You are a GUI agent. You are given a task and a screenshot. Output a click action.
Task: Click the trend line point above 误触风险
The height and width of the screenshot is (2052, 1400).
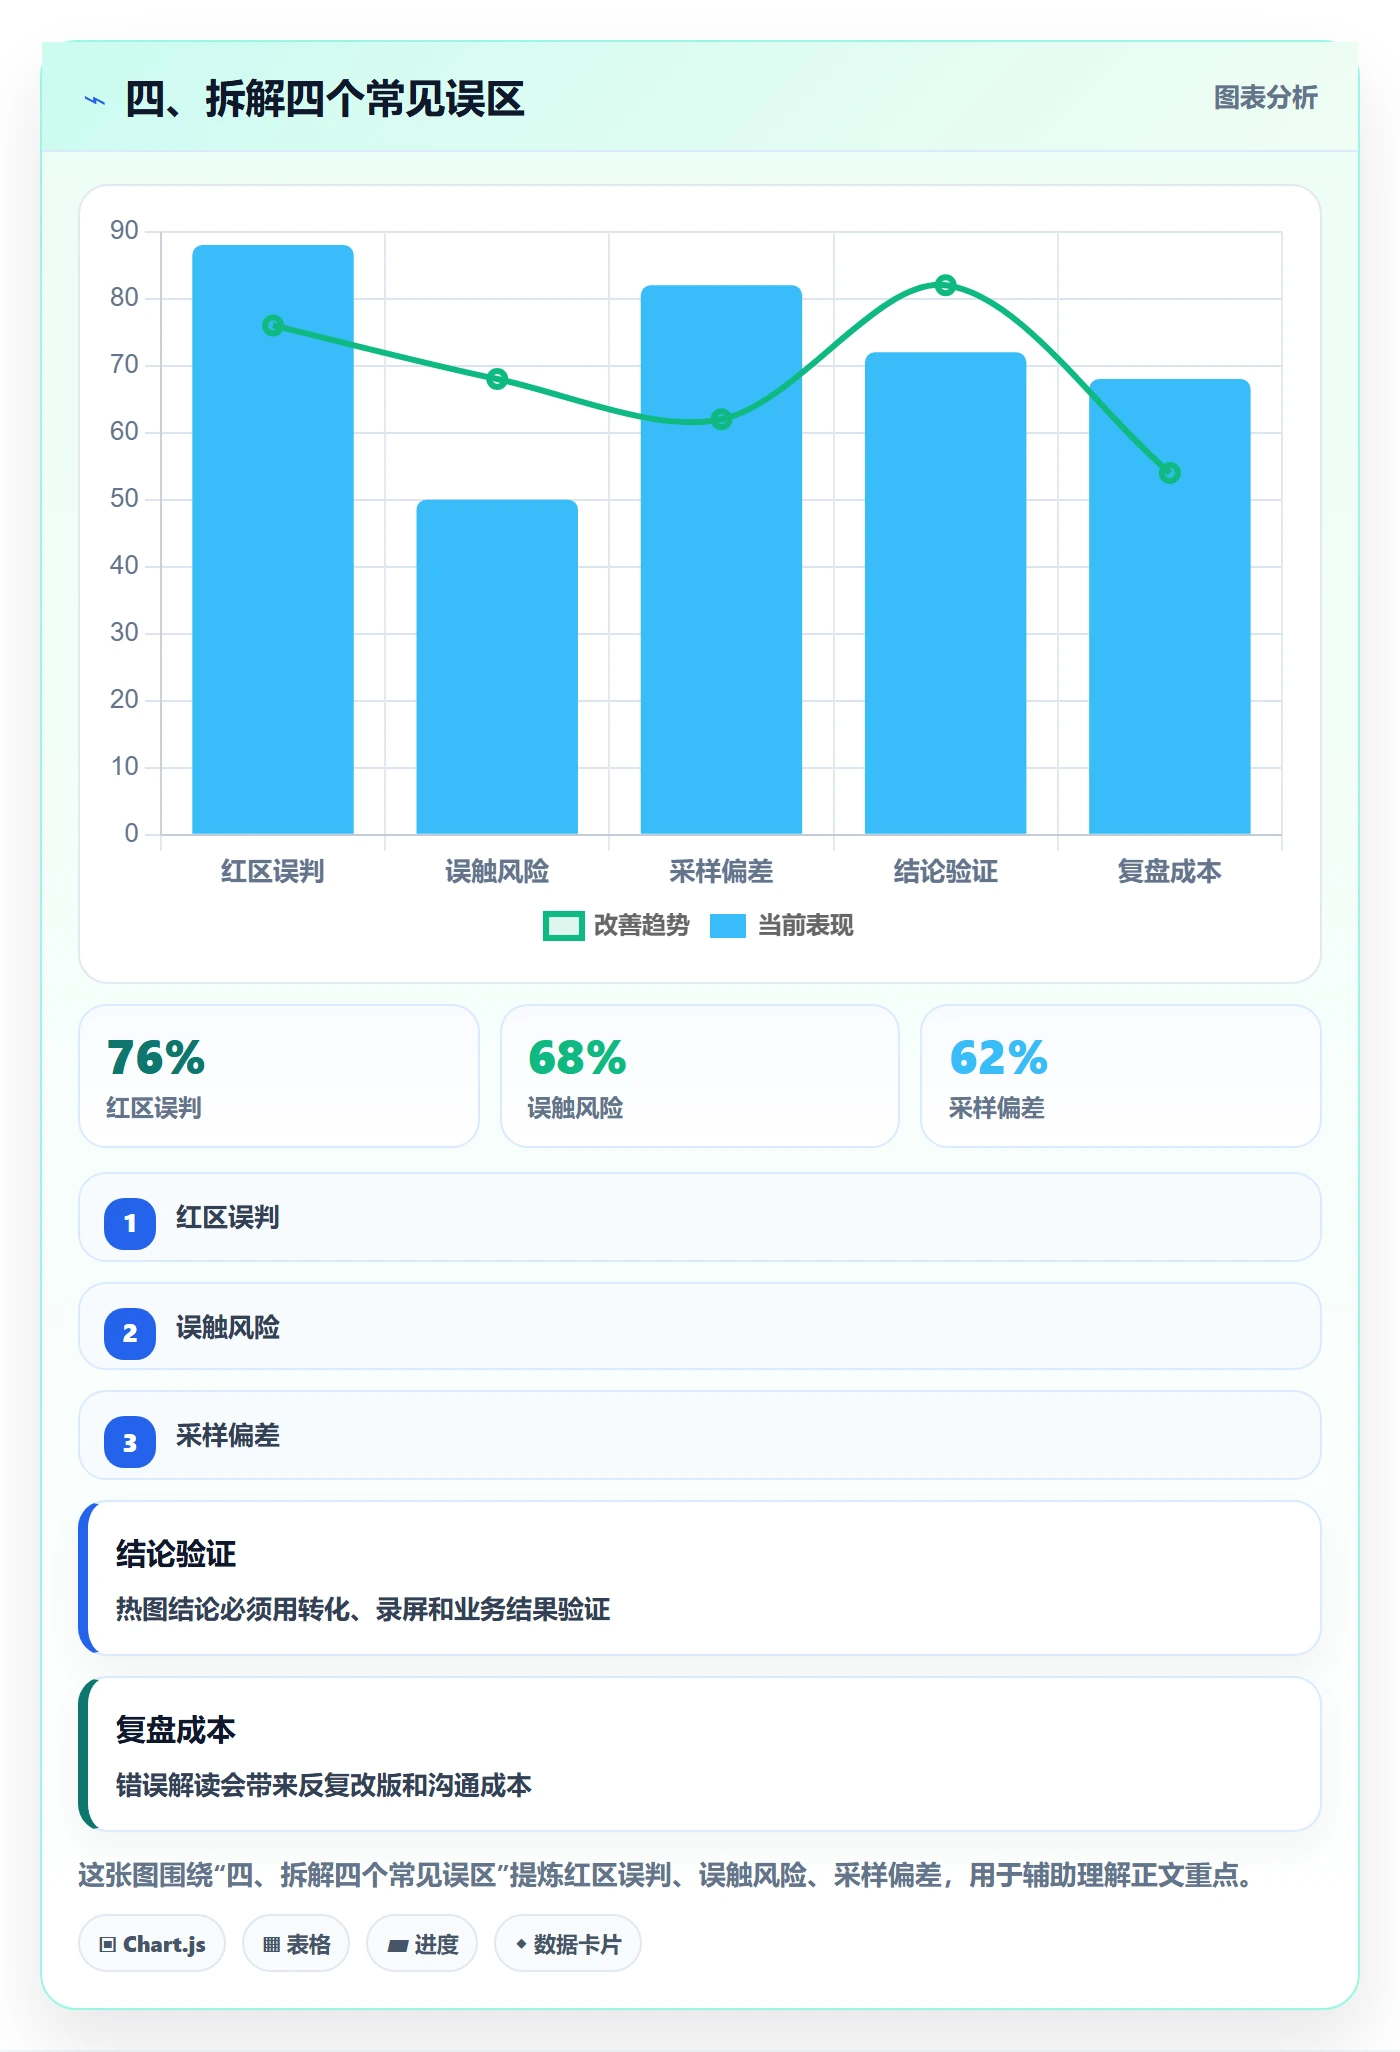[497, 379]
